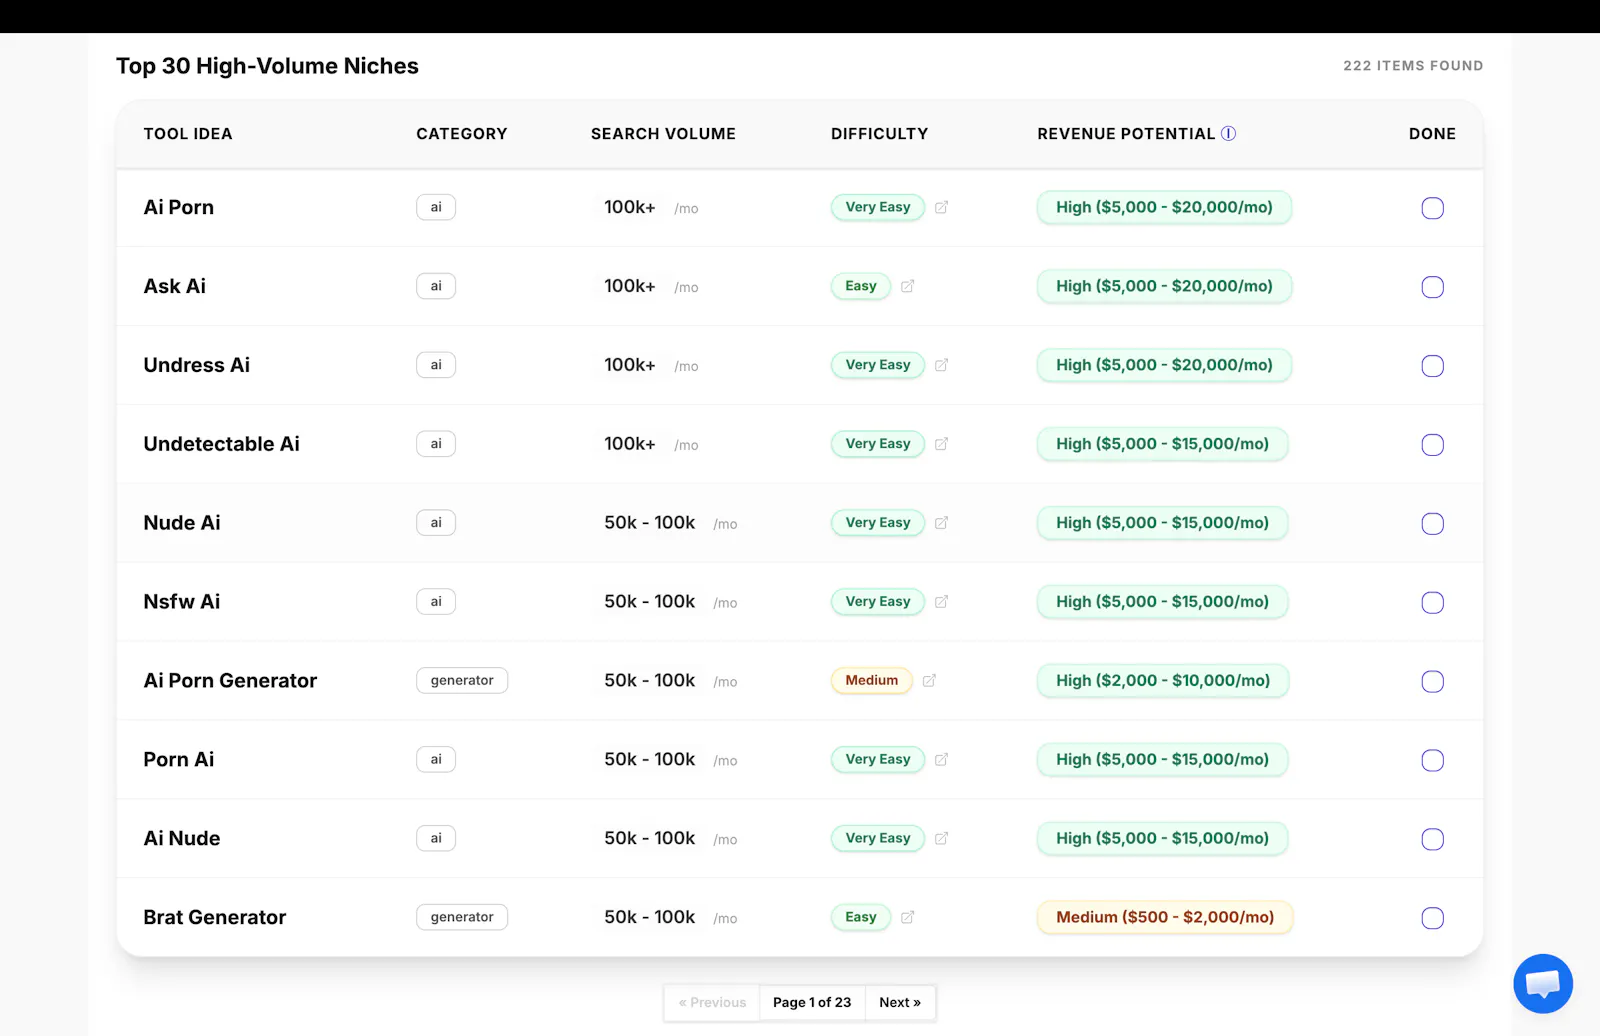Image resolution: width=1600 pixels, height=1036 pixels.
Task: Click generator tag in Ai Porn Generator row
Action: click(462, 680)
